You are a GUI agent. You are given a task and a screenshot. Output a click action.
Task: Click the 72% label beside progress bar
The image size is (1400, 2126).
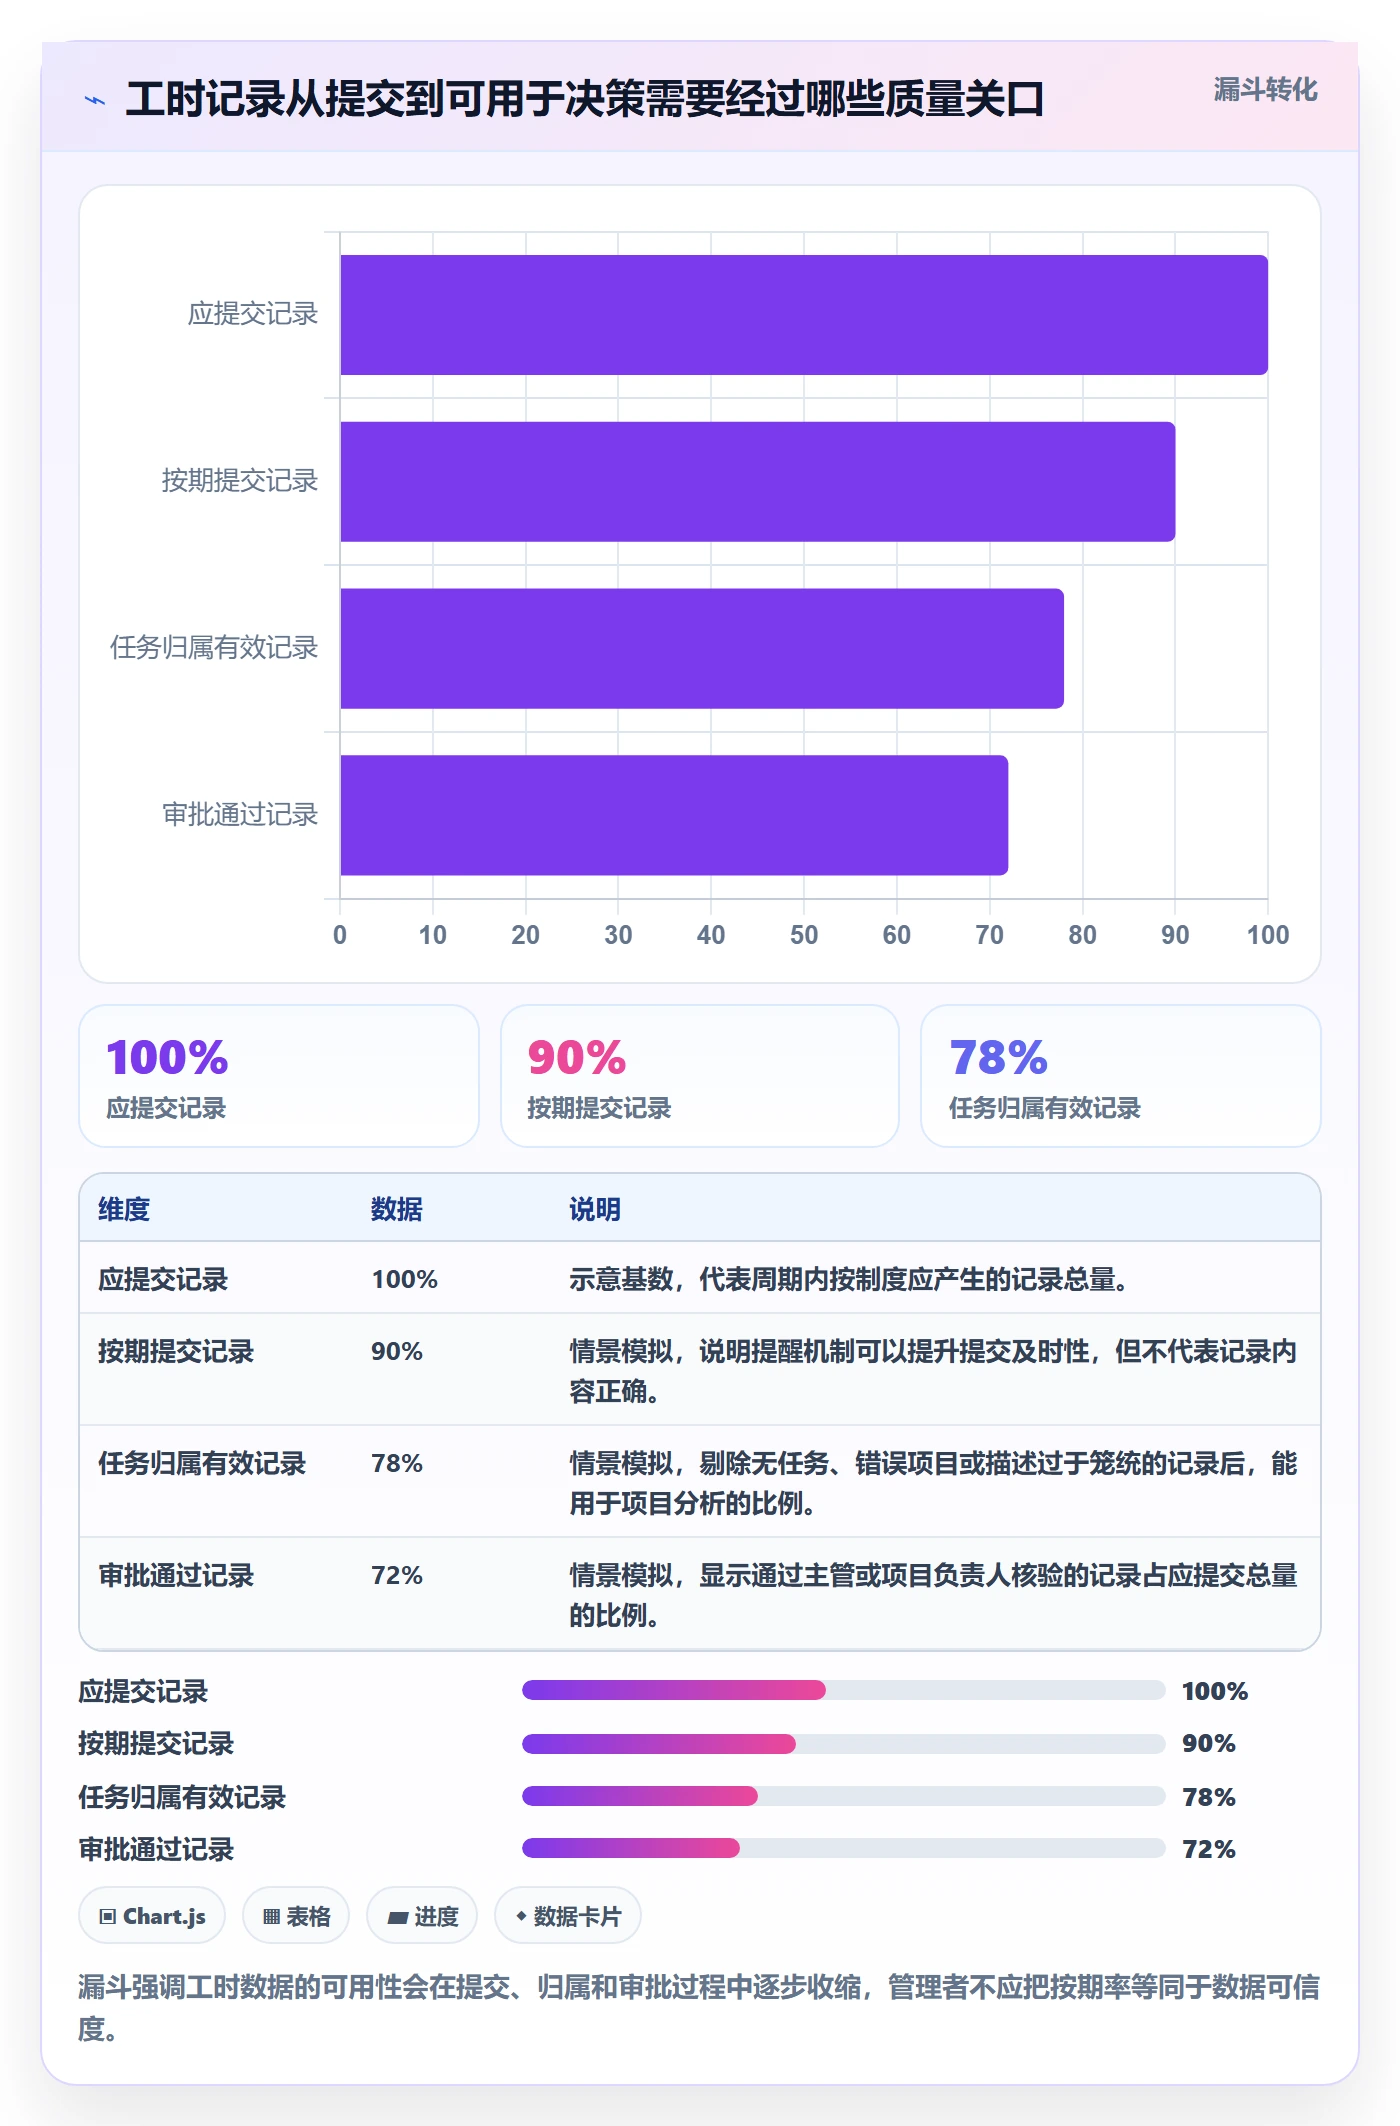point(1209,1849)
